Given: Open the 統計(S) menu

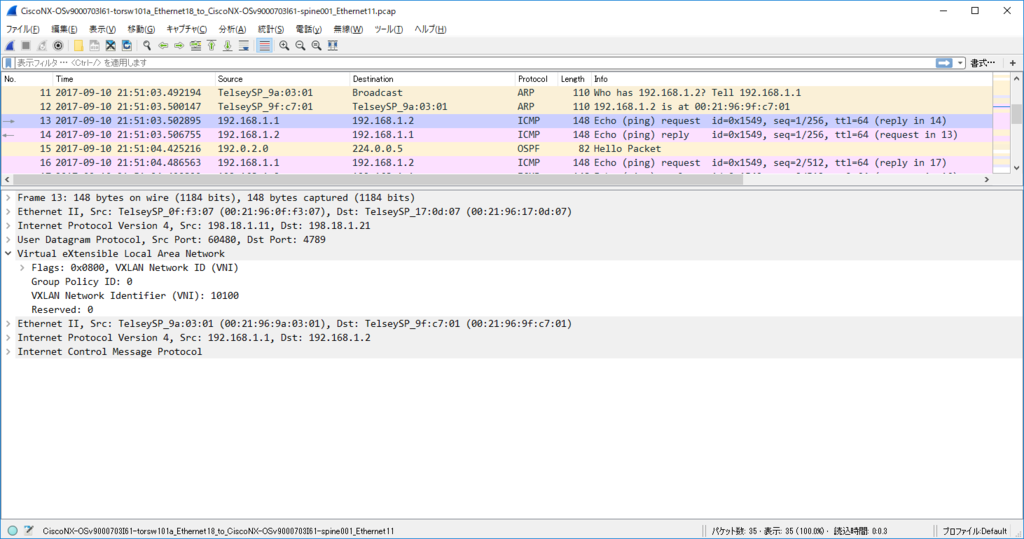Looking at the screenshot, I should coord(270,29).
